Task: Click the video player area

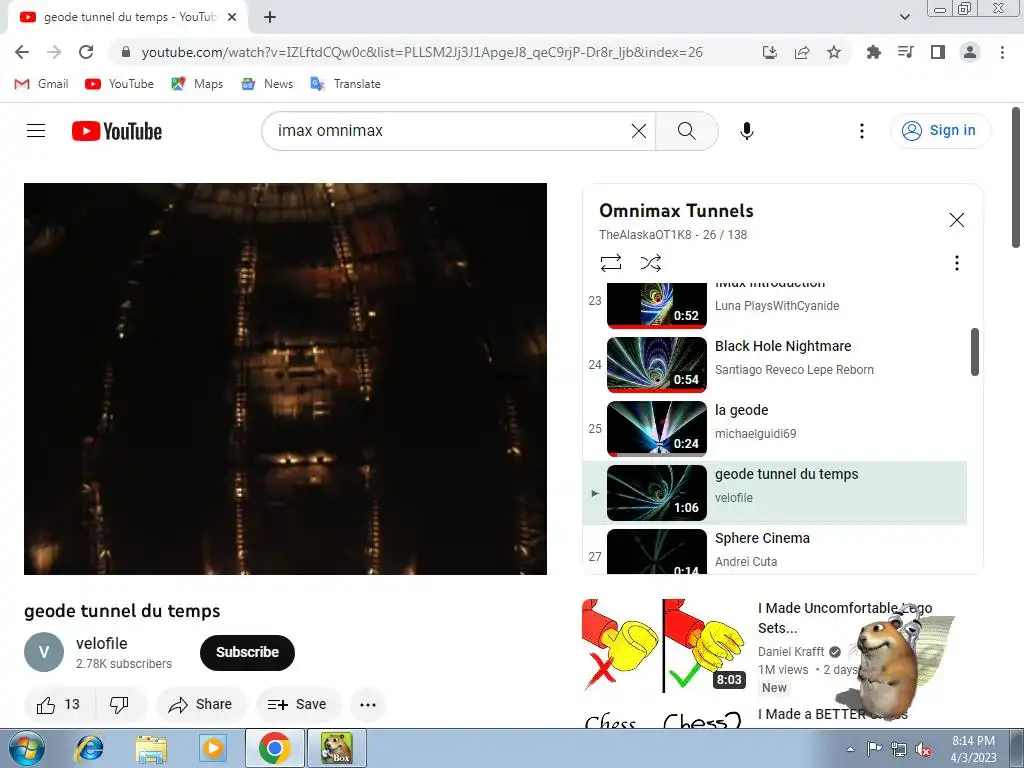Action: (285, 379)
